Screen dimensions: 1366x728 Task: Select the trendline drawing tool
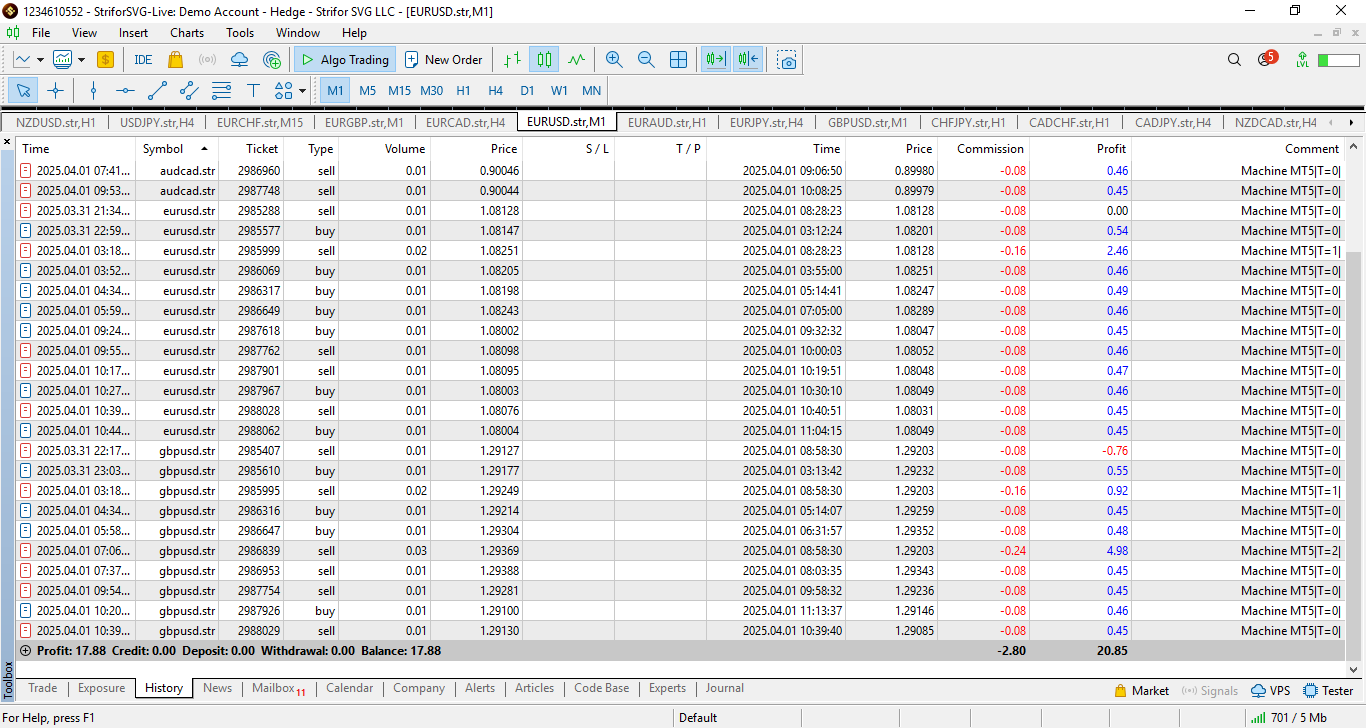pos(157,91)
